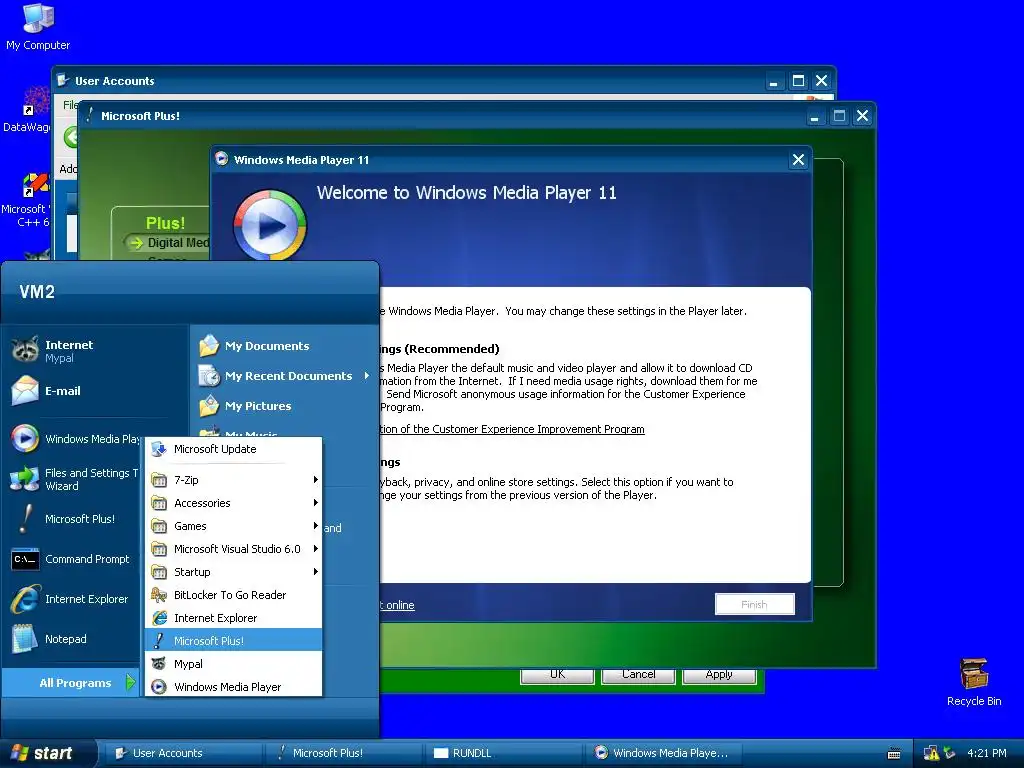Screen dimensions: 1024x768
Task: Launch BitLocker To Go Reader
Action: [233, 595]
